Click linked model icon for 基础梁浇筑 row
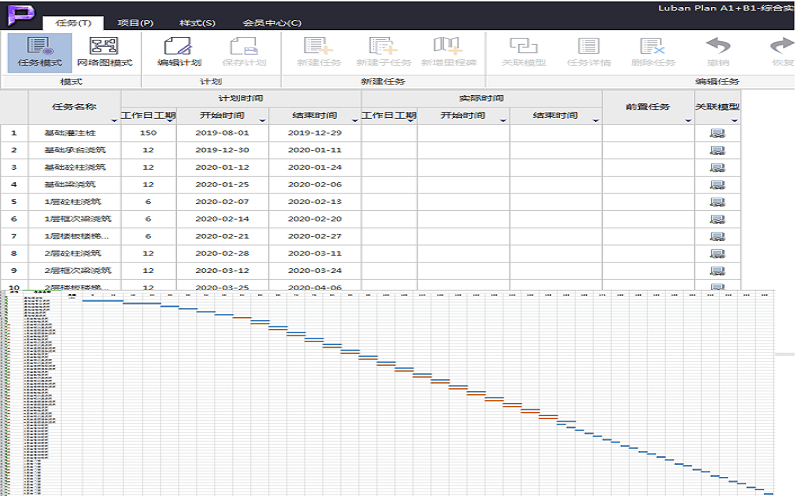The height and width of the screenshot is (500, 800). [x=717, y=185]
